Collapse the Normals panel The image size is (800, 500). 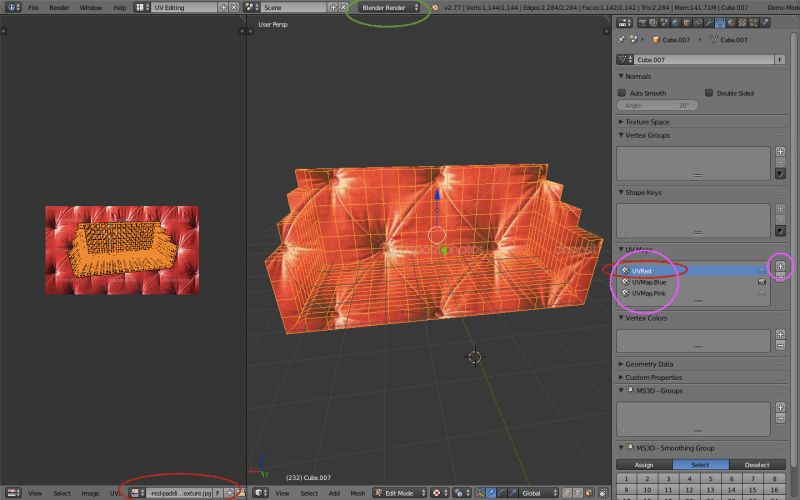pyautogui.click(x=621, y=76)
